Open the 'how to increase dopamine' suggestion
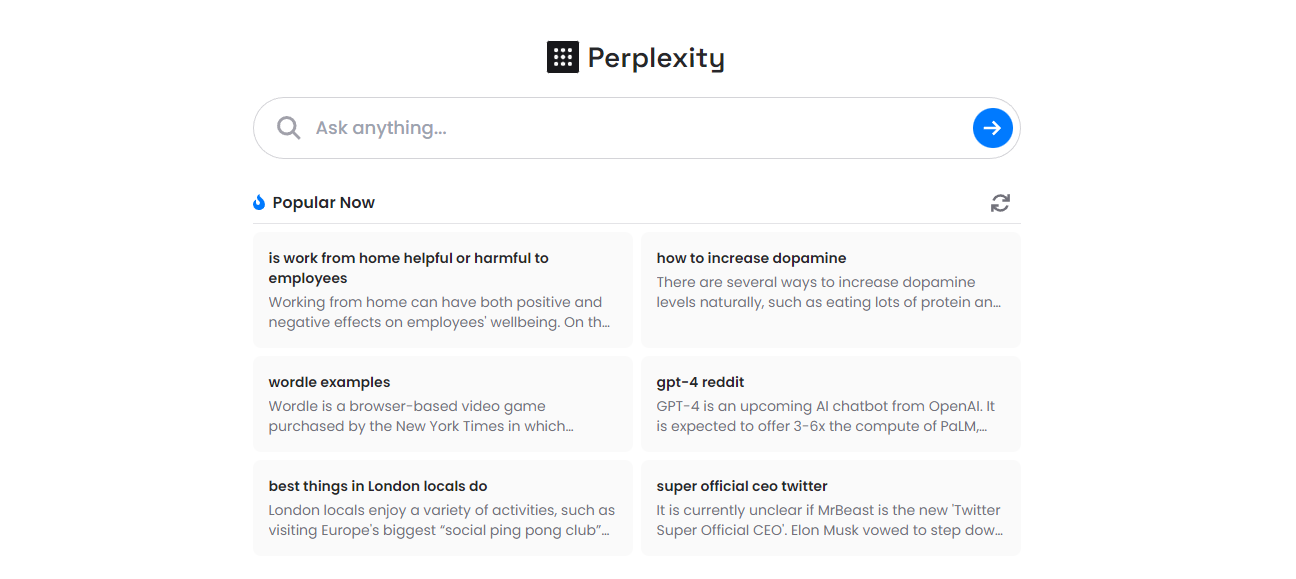 (830, 289)
